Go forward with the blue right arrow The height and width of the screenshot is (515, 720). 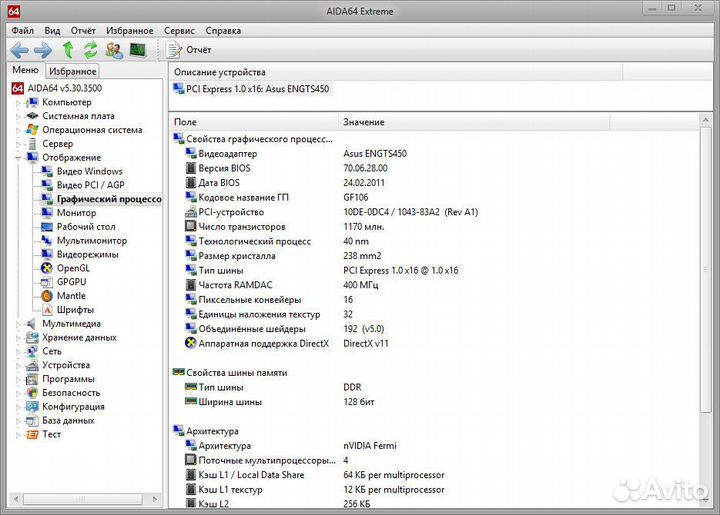coord(43,50)
